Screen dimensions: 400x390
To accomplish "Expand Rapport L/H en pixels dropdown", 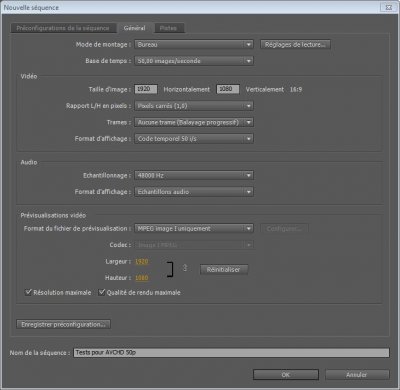I will pos(194,106).
